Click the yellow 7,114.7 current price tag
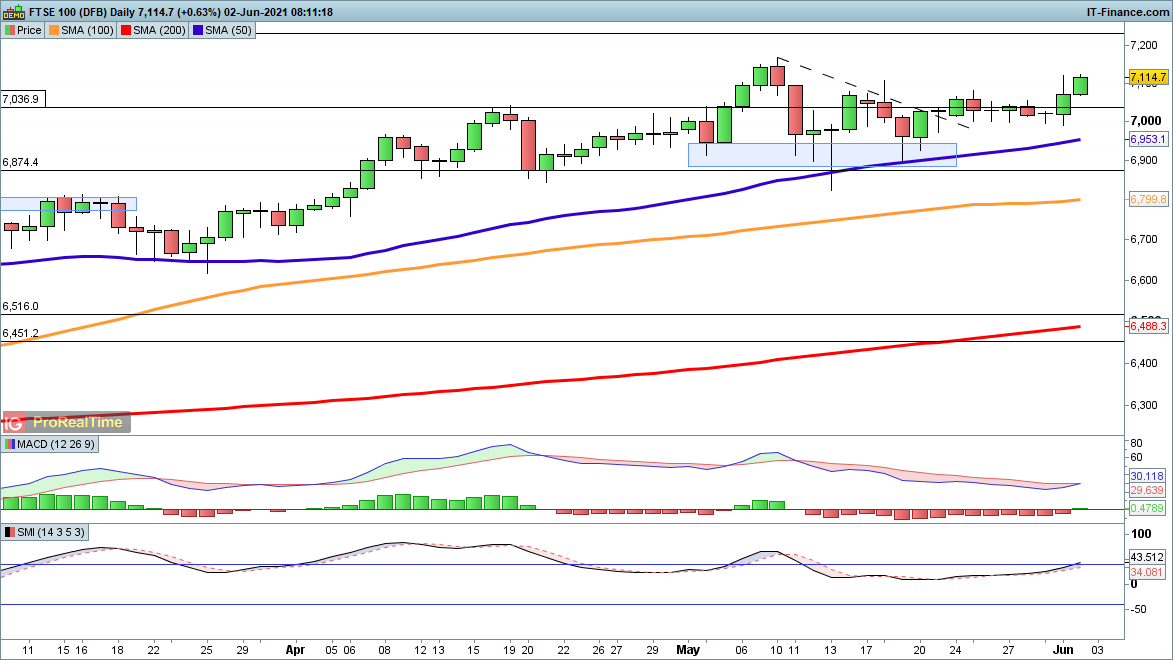This screenshot has height=660, width=1173. (x=1149, y=77)
